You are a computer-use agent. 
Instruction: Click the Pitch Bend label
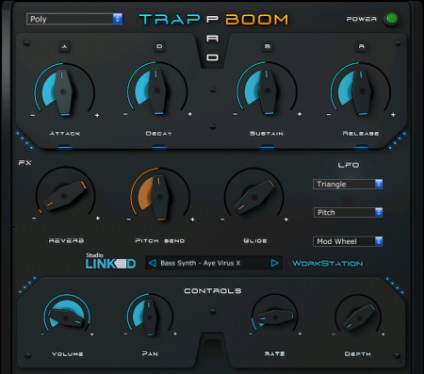(160, 241)
